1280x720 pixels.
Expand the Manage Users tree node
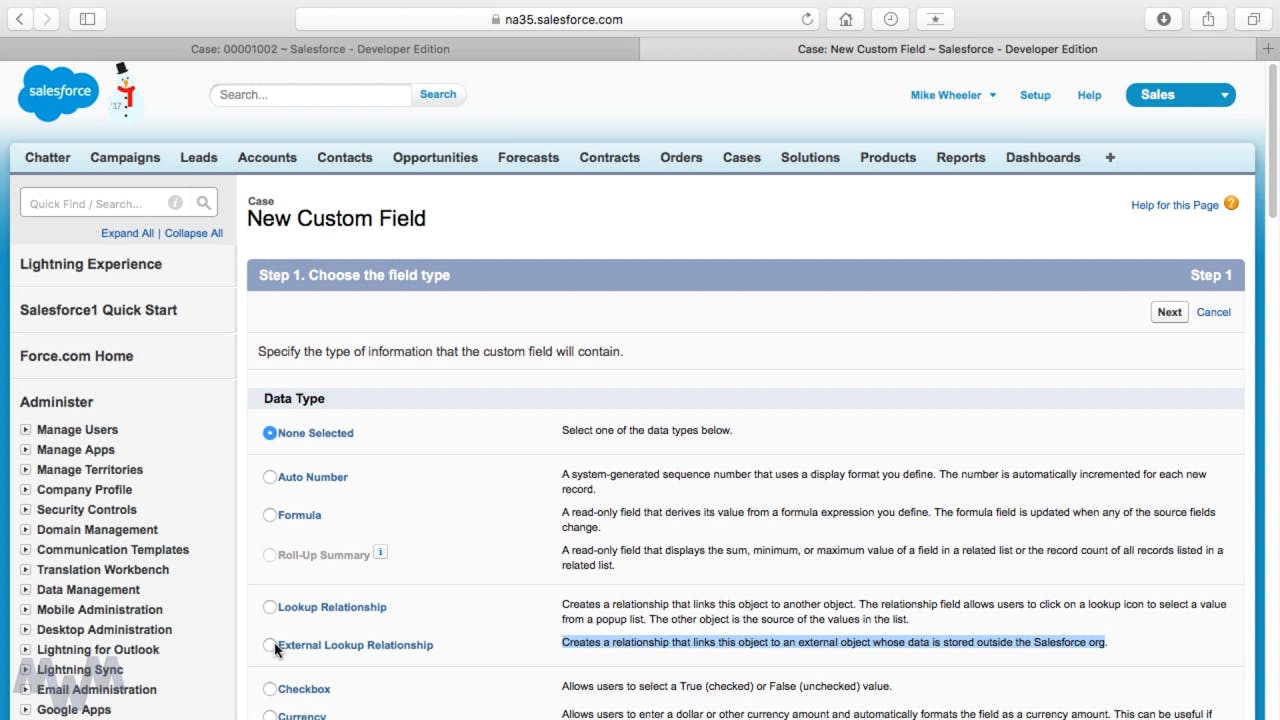[25, 430]
